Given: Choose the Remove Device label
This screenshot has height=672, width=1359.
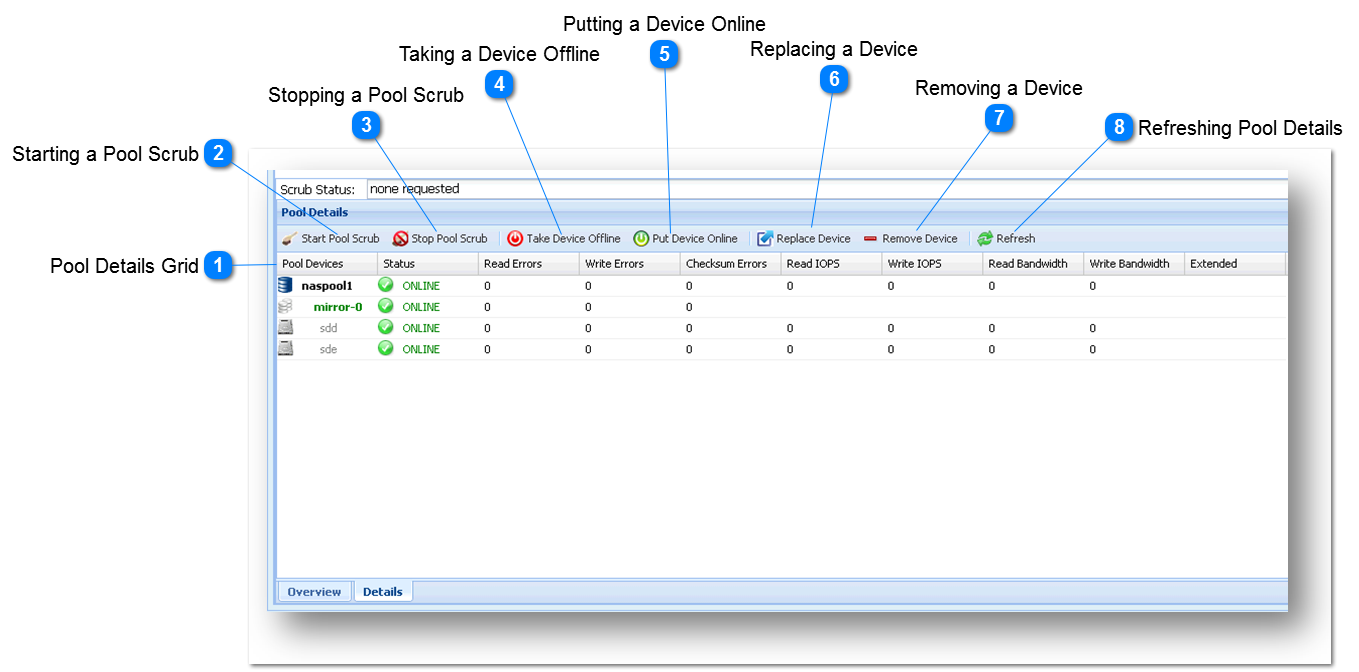Looking at the screenshot, I should point(919,239).
